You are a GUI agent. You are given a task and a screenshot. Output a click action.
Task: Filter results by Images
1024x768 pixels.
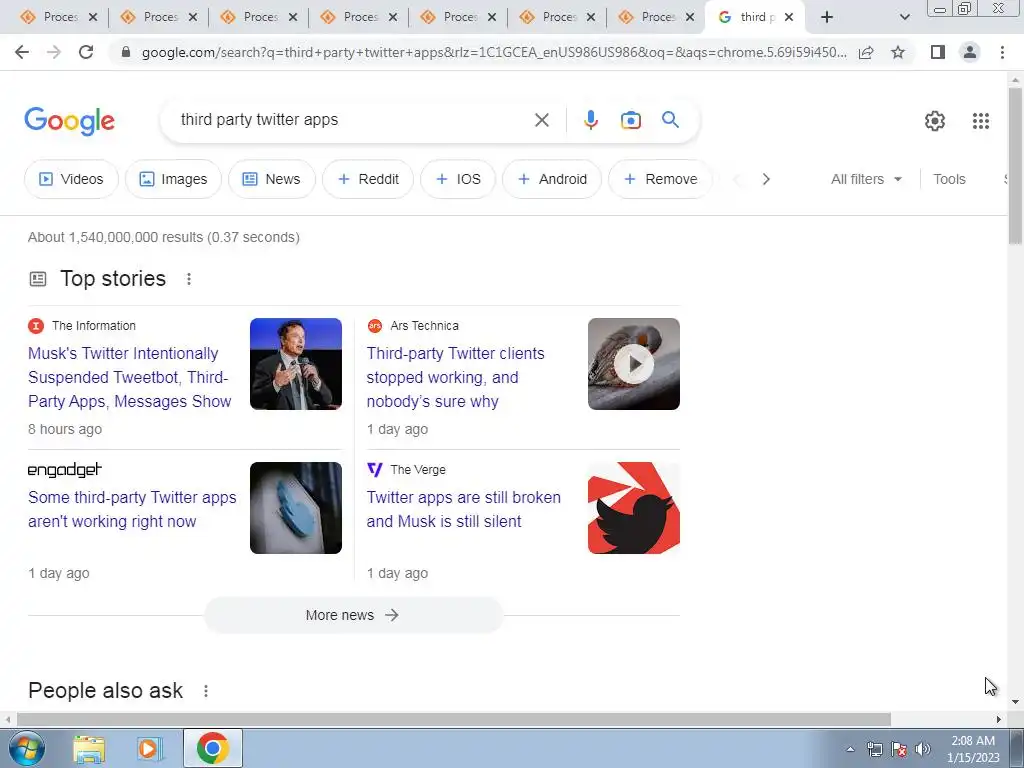(x=173, y=179)
